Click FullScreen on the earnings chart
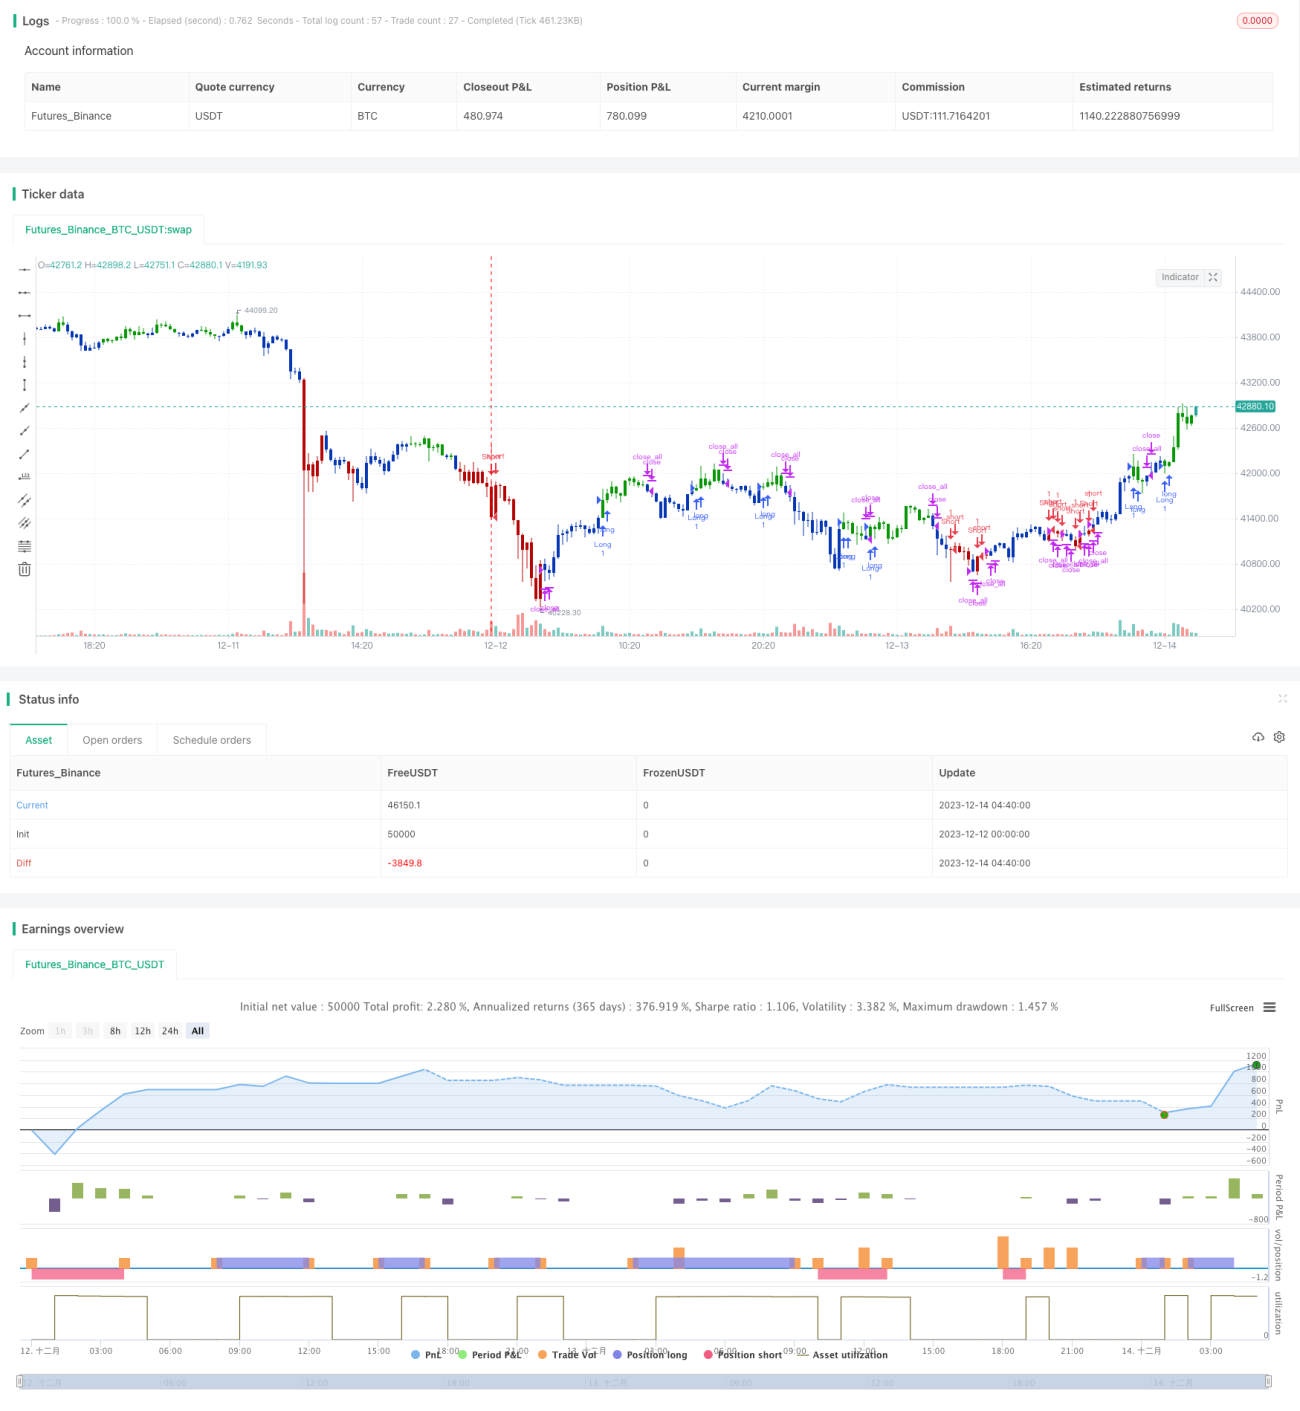Viewport: 1300px width, 1411px height. [x=1231, y=1008]
